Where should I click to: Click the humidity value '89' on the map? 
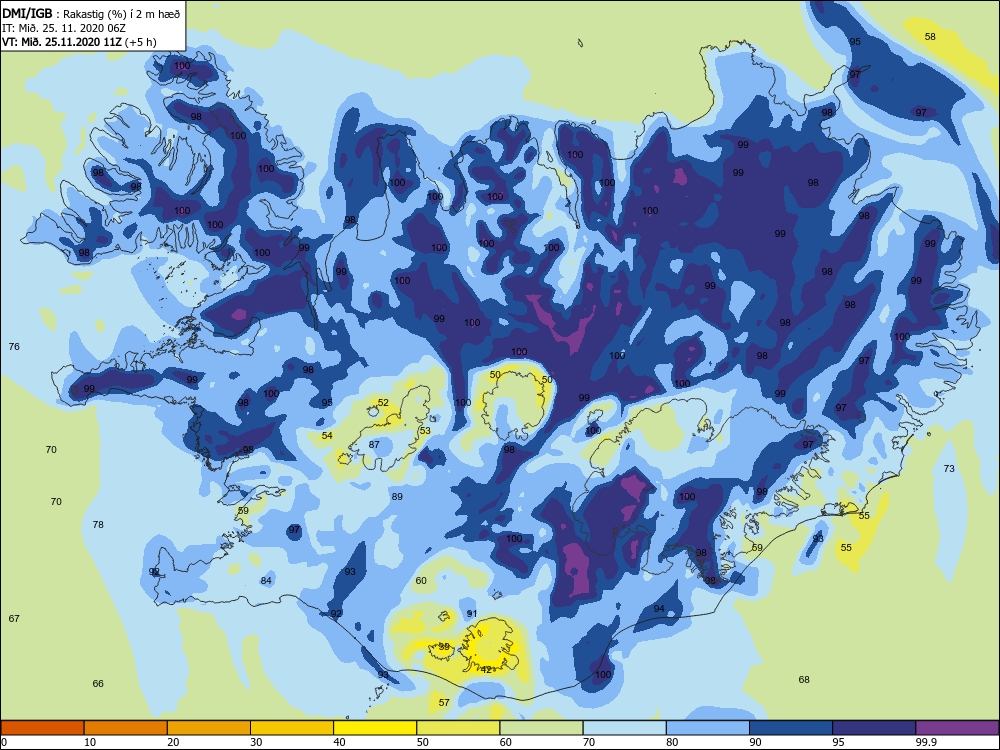tap(397, 496)
